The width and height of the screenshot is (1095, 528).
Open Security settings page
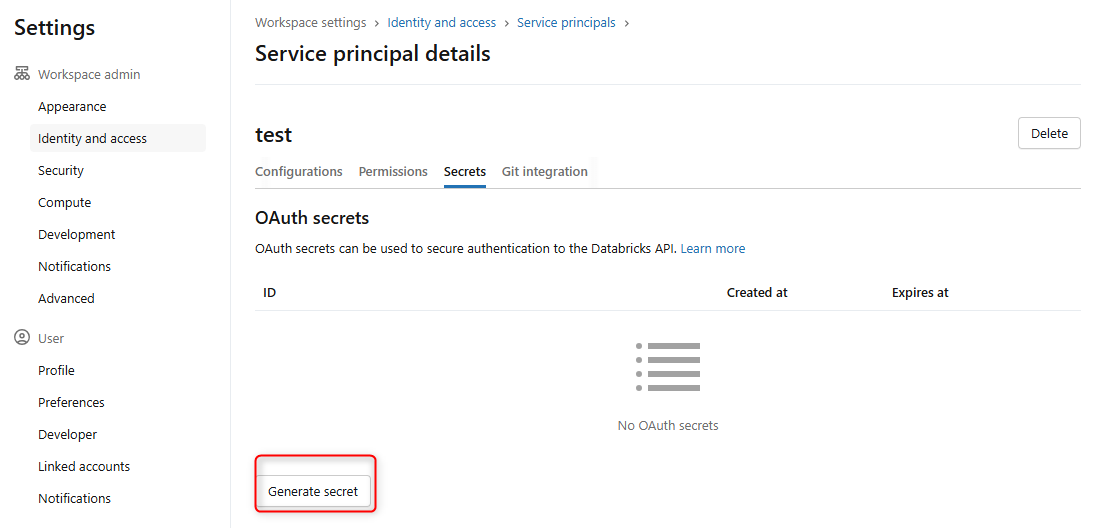click(61, 171)
